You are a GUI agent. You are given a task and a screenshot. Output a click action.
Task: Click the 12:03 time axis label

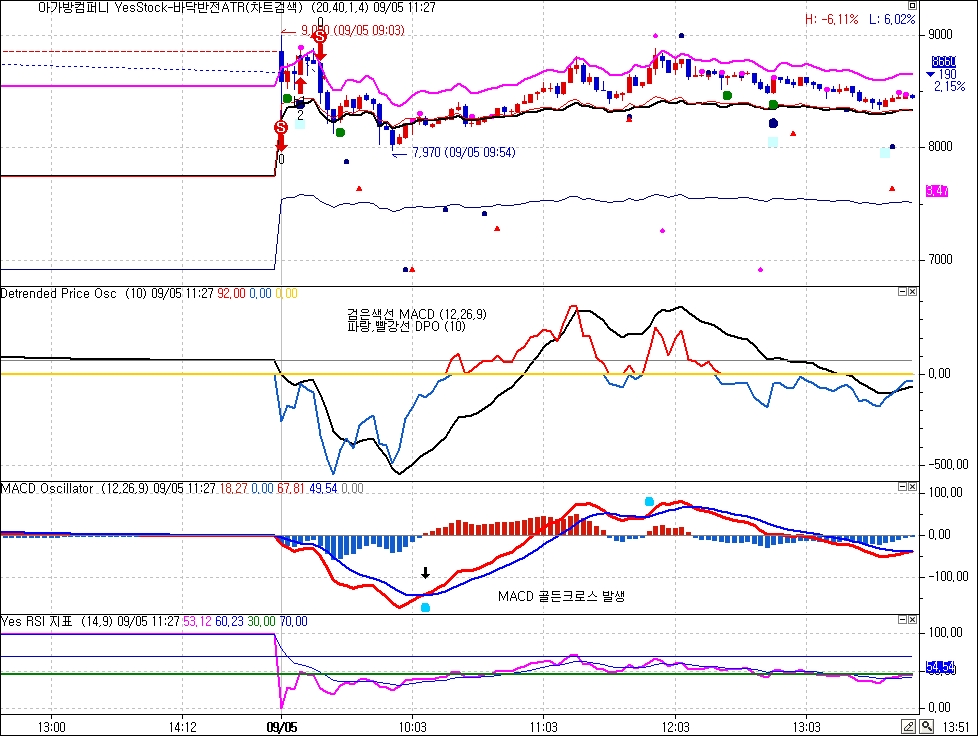coord(675,727)
